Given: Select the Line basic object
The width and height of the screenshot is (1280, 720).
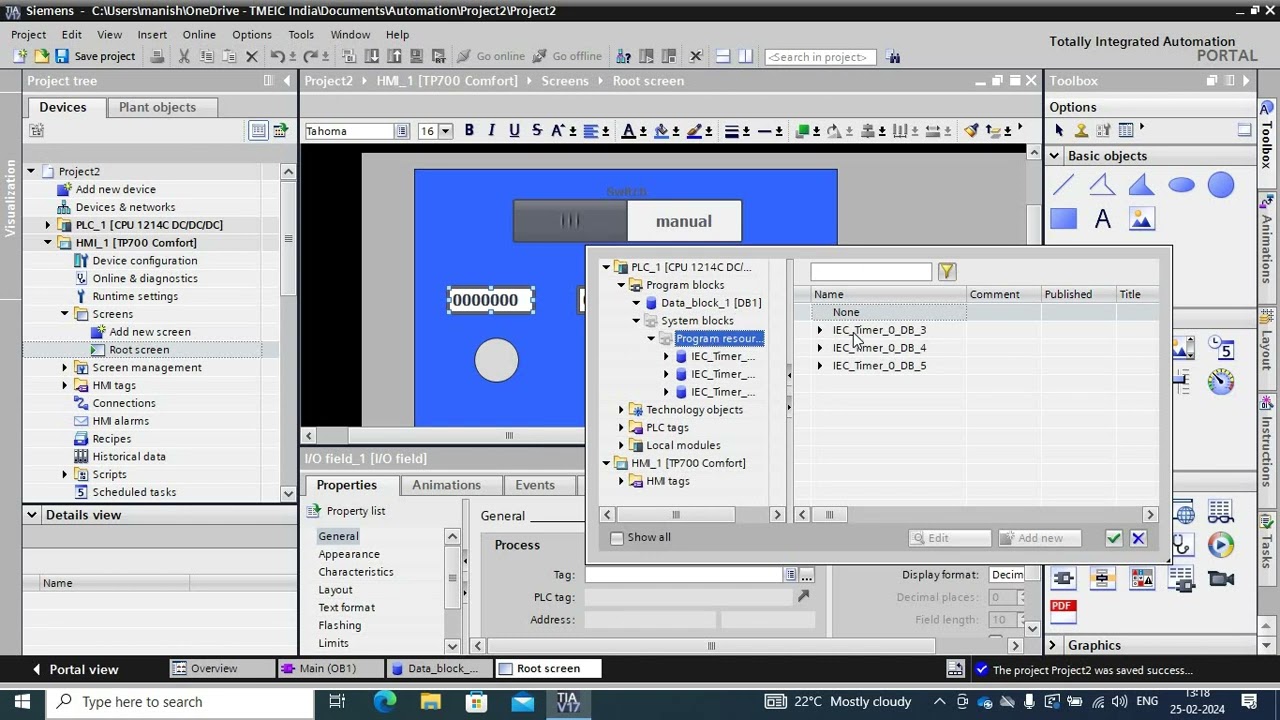Looking at the screenshot, I should coord(1063,185).
